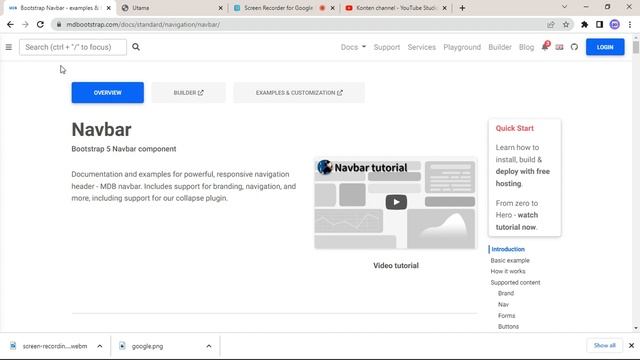The image size is (640, 360).
Task: Go forward with the browser arrow
Action: coord(25,24)
